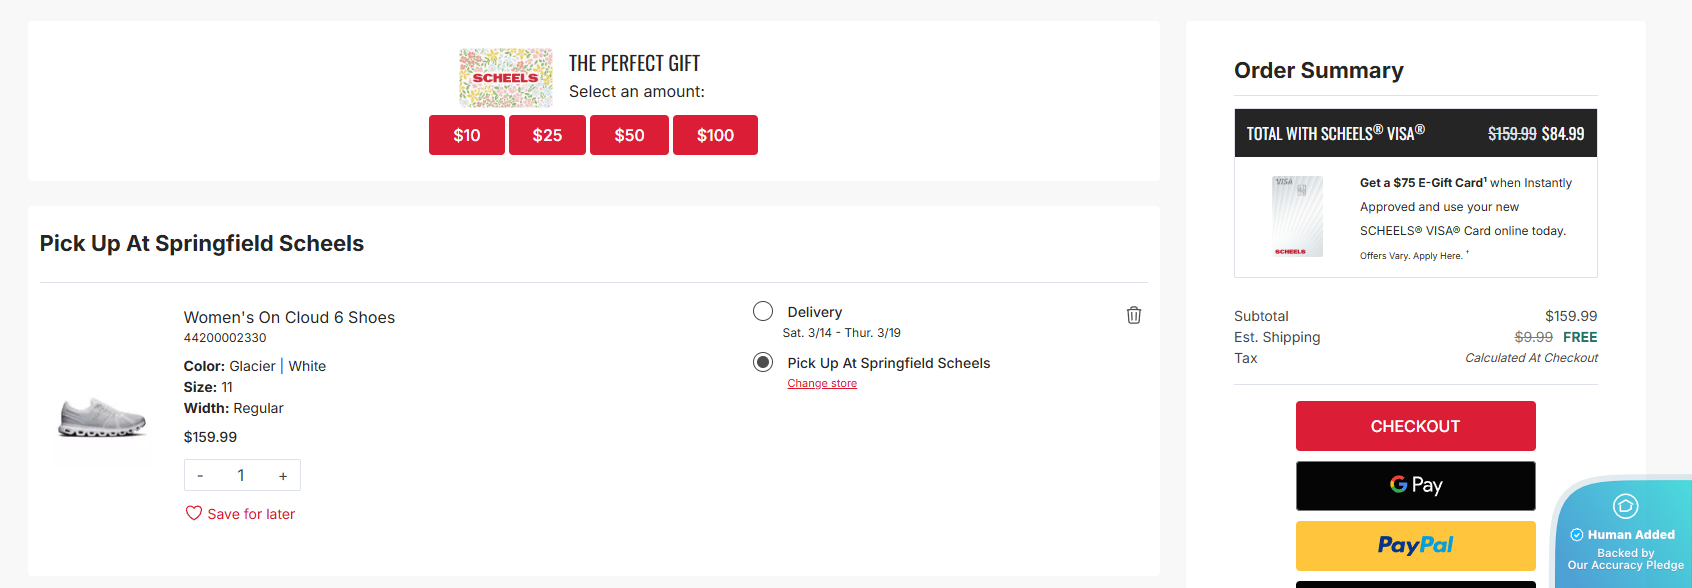Decrease quantity with the minus button
Viewport: 1692px width, 588px height.
(x=201, y=476)
